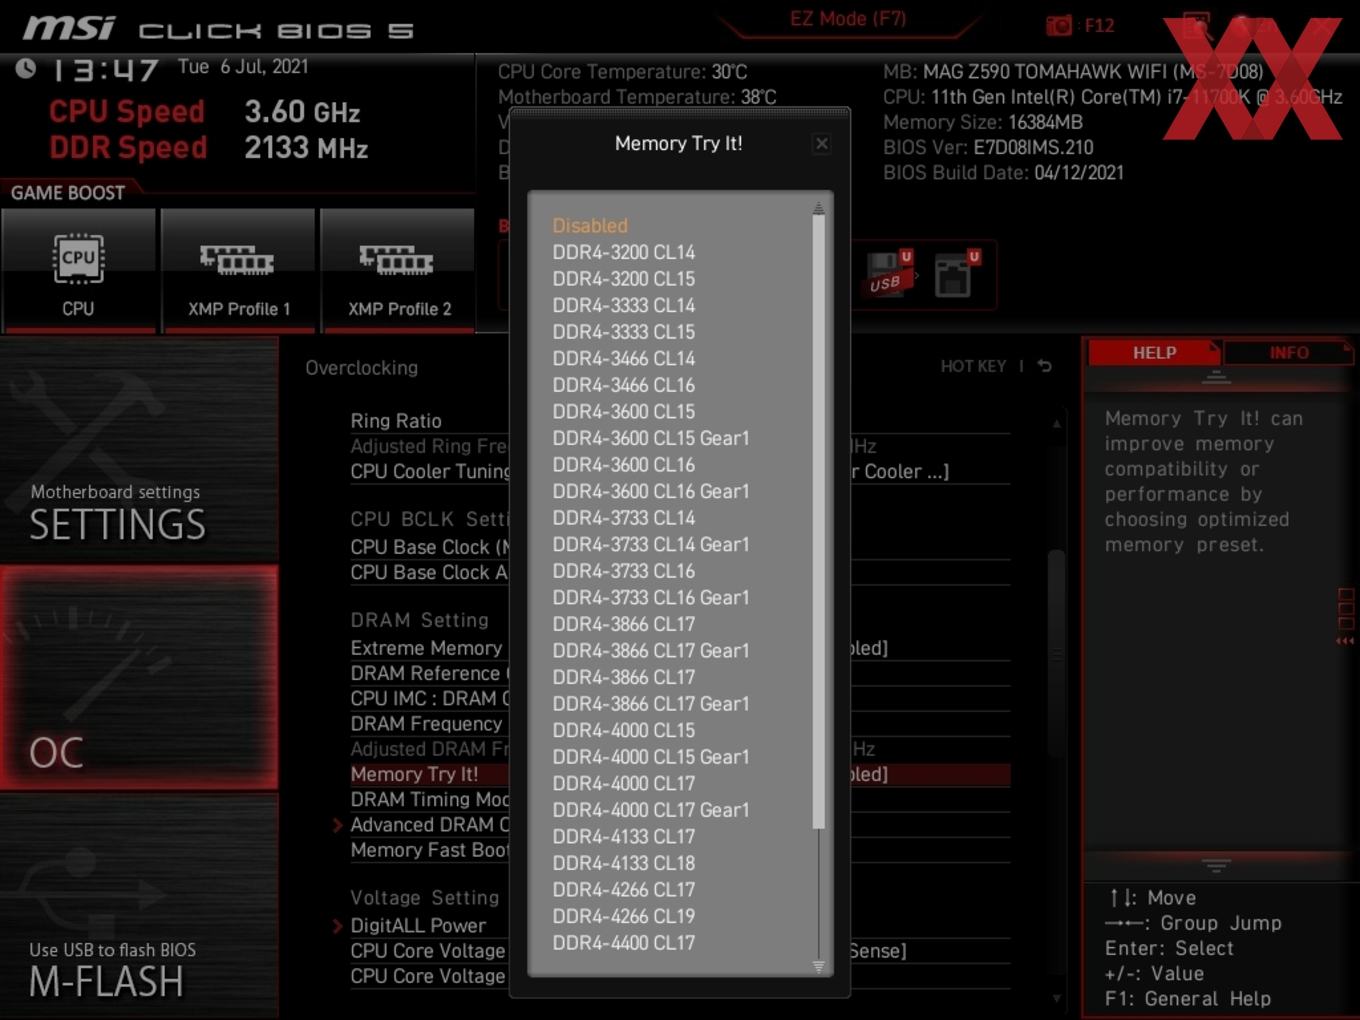Pick DDR4-3733 CL14 Gear1

[x=651, y=544]
